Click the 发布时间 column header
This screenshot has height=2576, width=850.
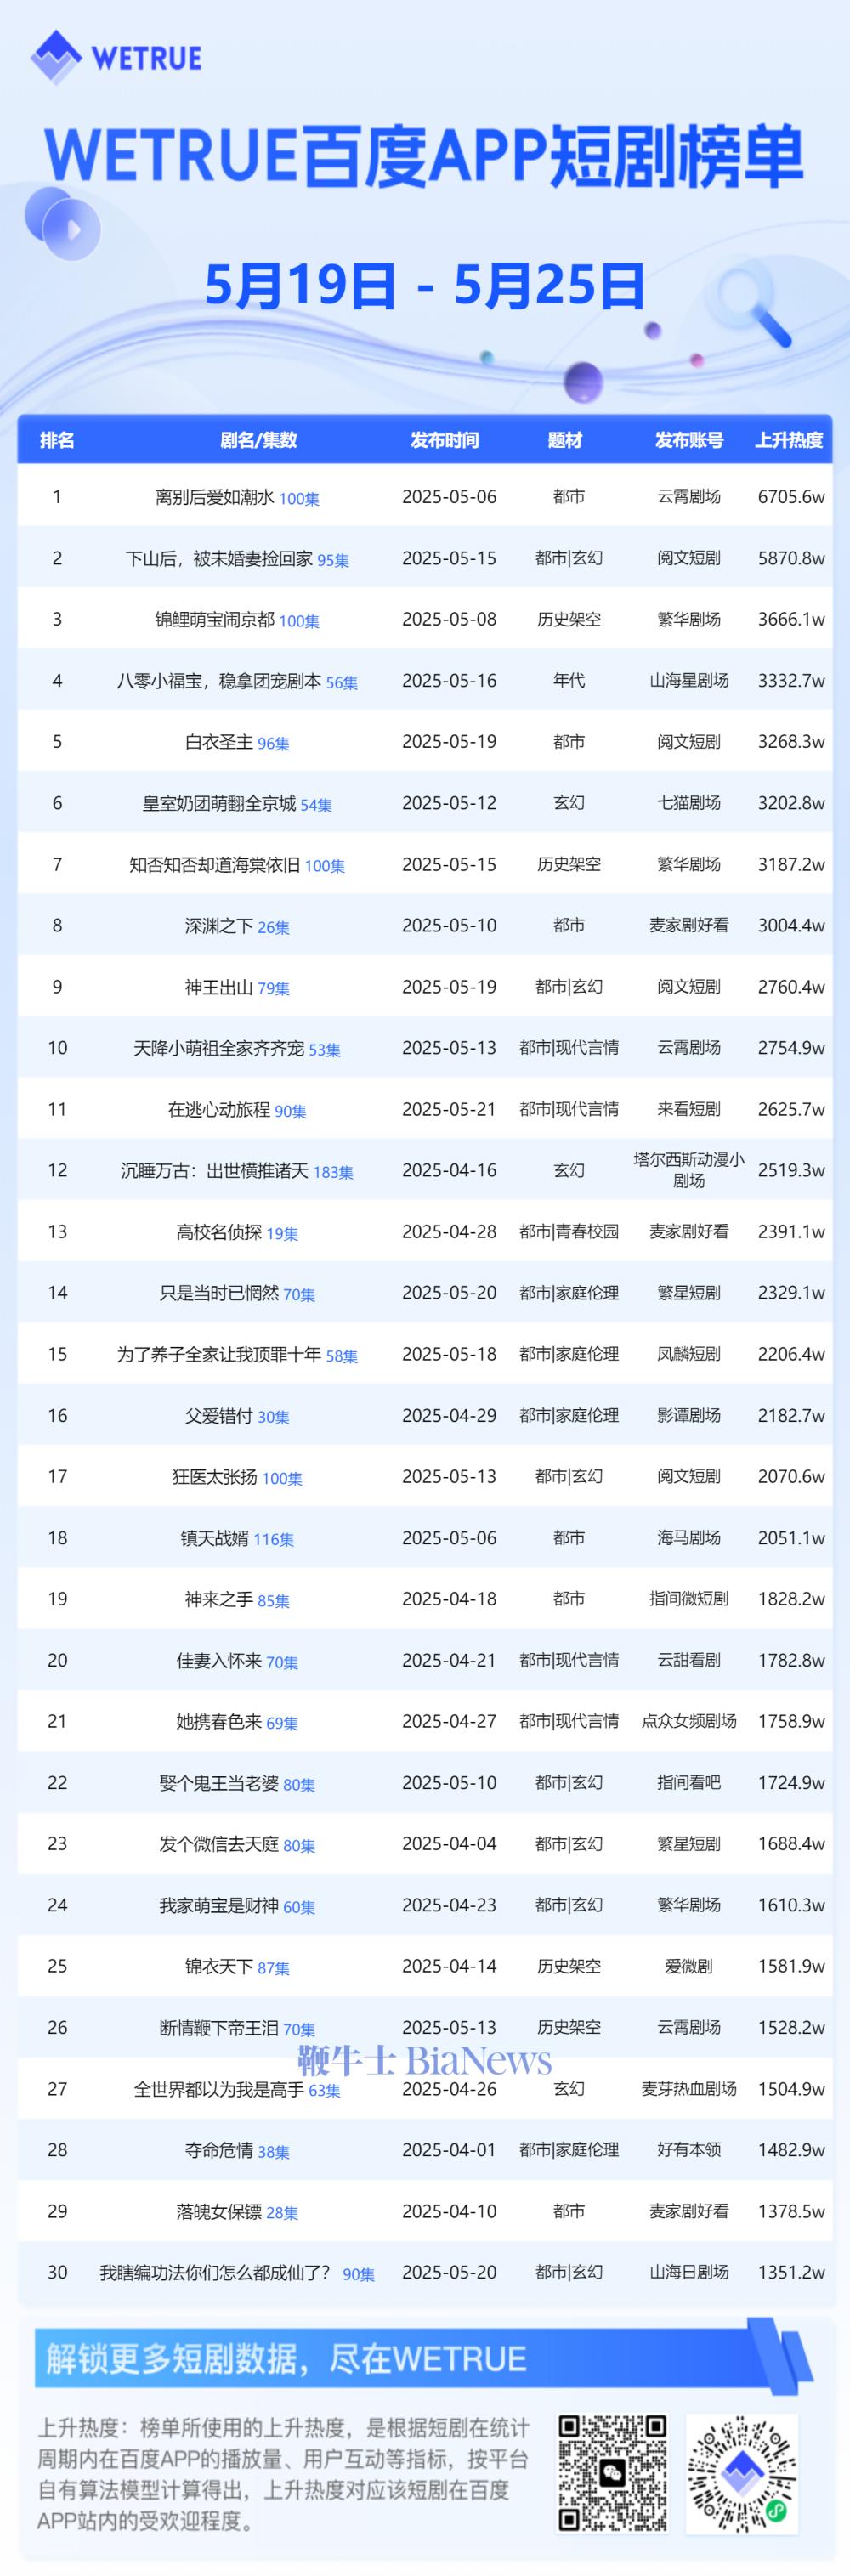click(x=445, y=440)
